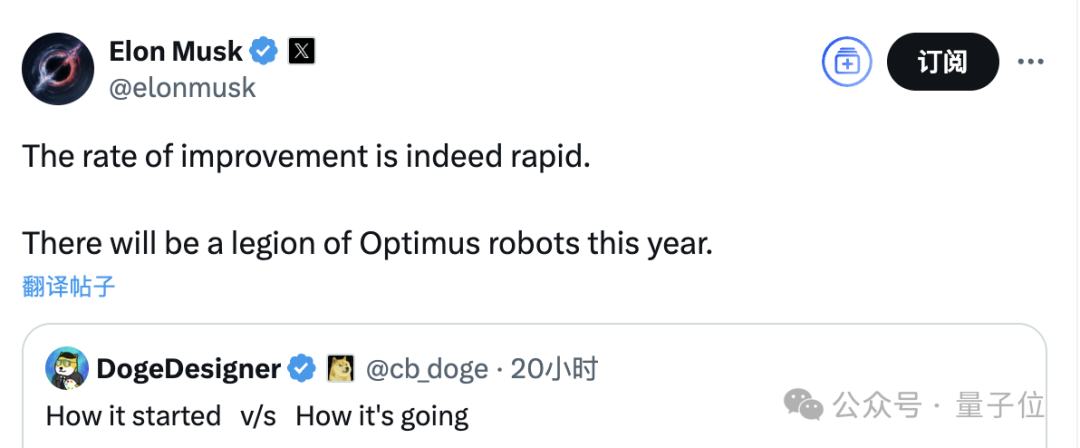This screenshot has height=448, width=1080.
Task: Open the three-dot more options menu
Action: click(x=1031, y=62)
